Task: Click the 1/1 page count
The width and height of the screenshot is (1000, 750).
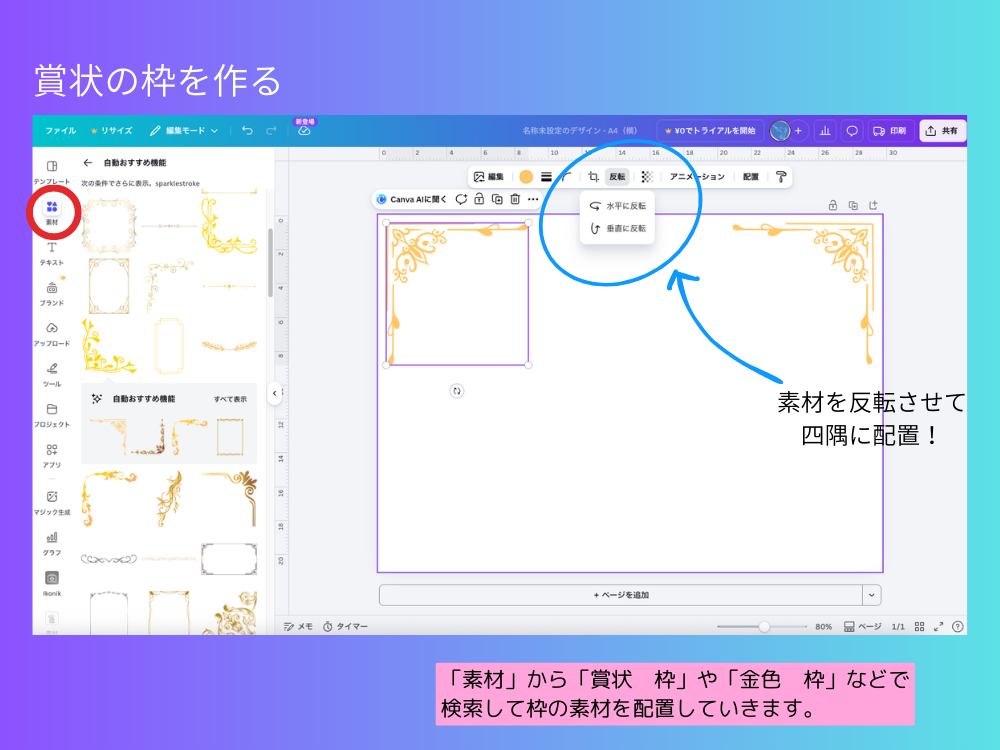Action: pos(898,627)
